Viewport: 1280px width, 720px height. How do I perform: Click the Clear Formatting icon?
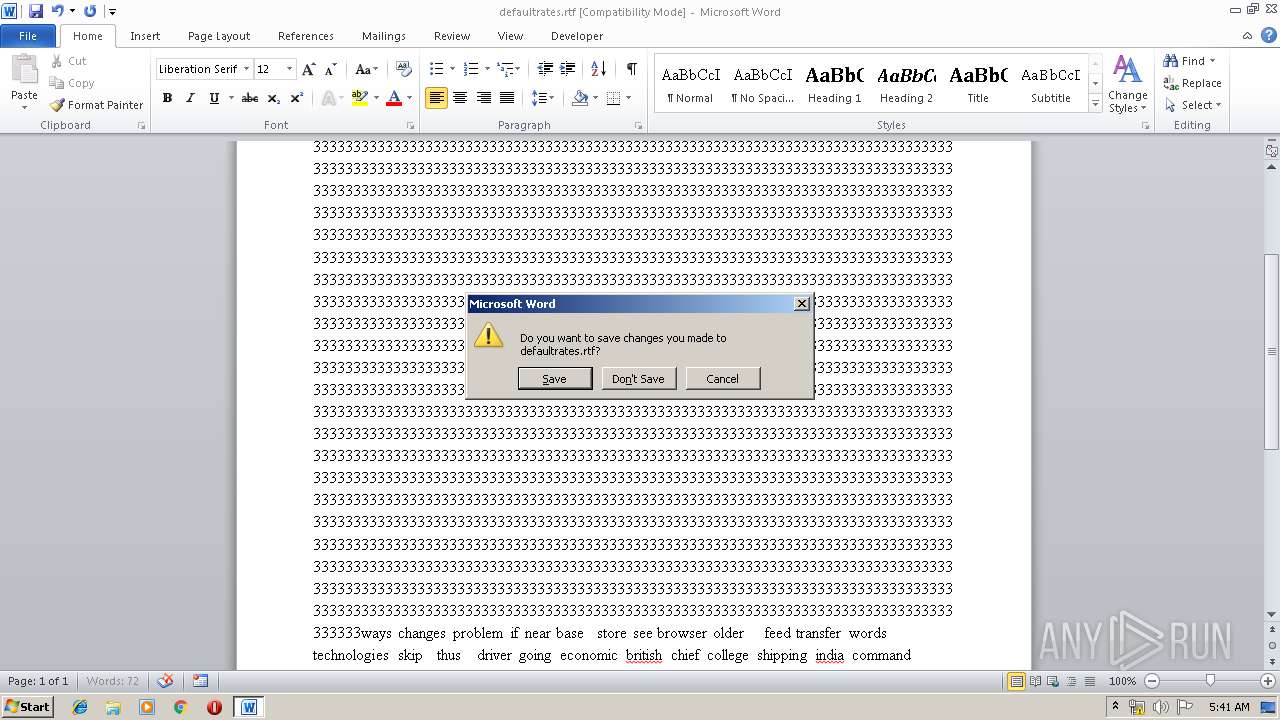(404, 69)
